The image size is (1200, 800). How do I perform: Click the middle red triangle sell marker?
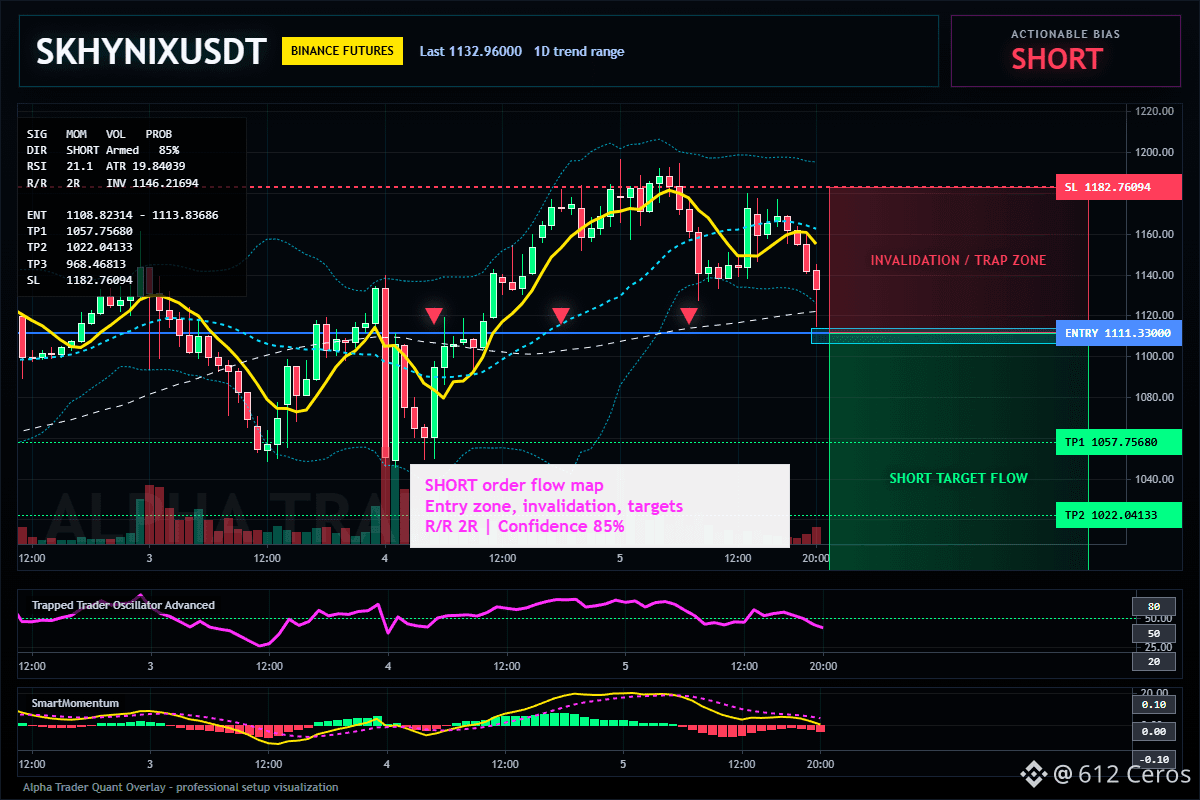click(x=561, y=316)
